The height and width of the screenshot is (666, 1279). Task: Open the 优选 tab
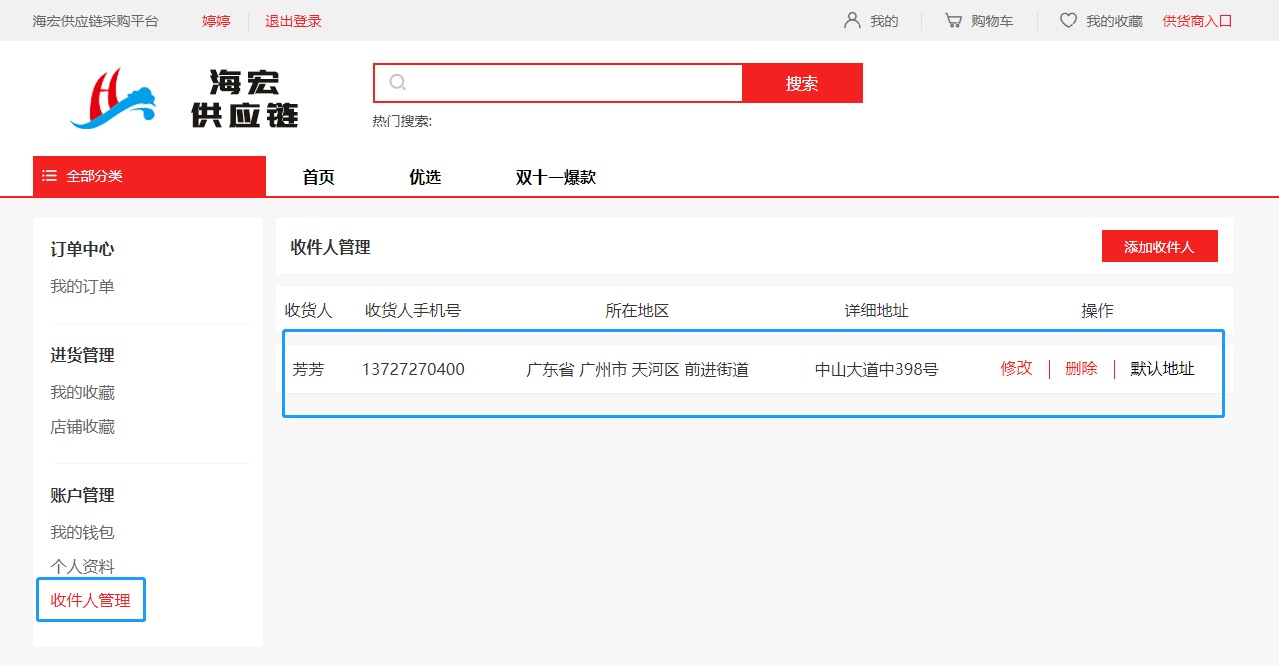[x=425, y=177]
